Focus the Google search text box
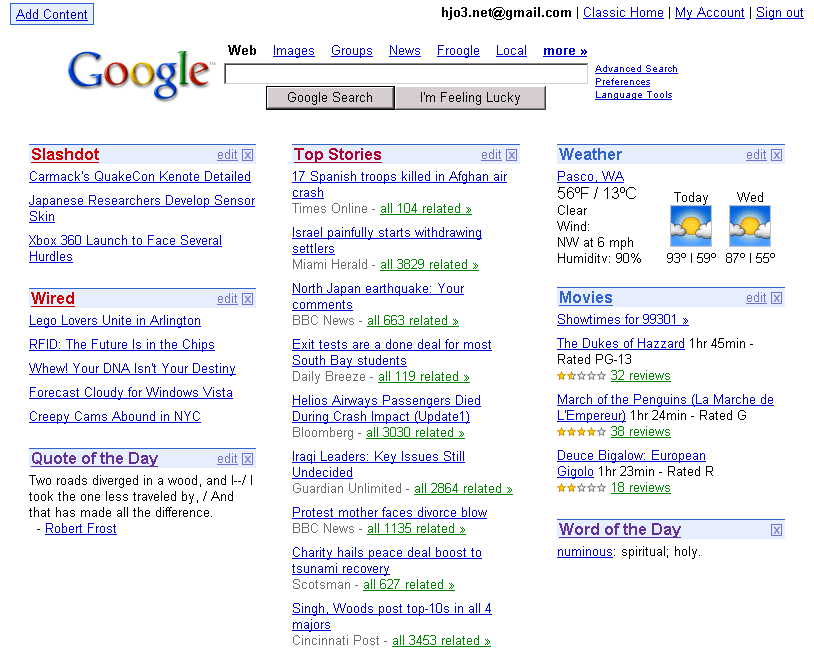Image resolution: width=814 pixels, height=656 pixels. click(406, 74)
